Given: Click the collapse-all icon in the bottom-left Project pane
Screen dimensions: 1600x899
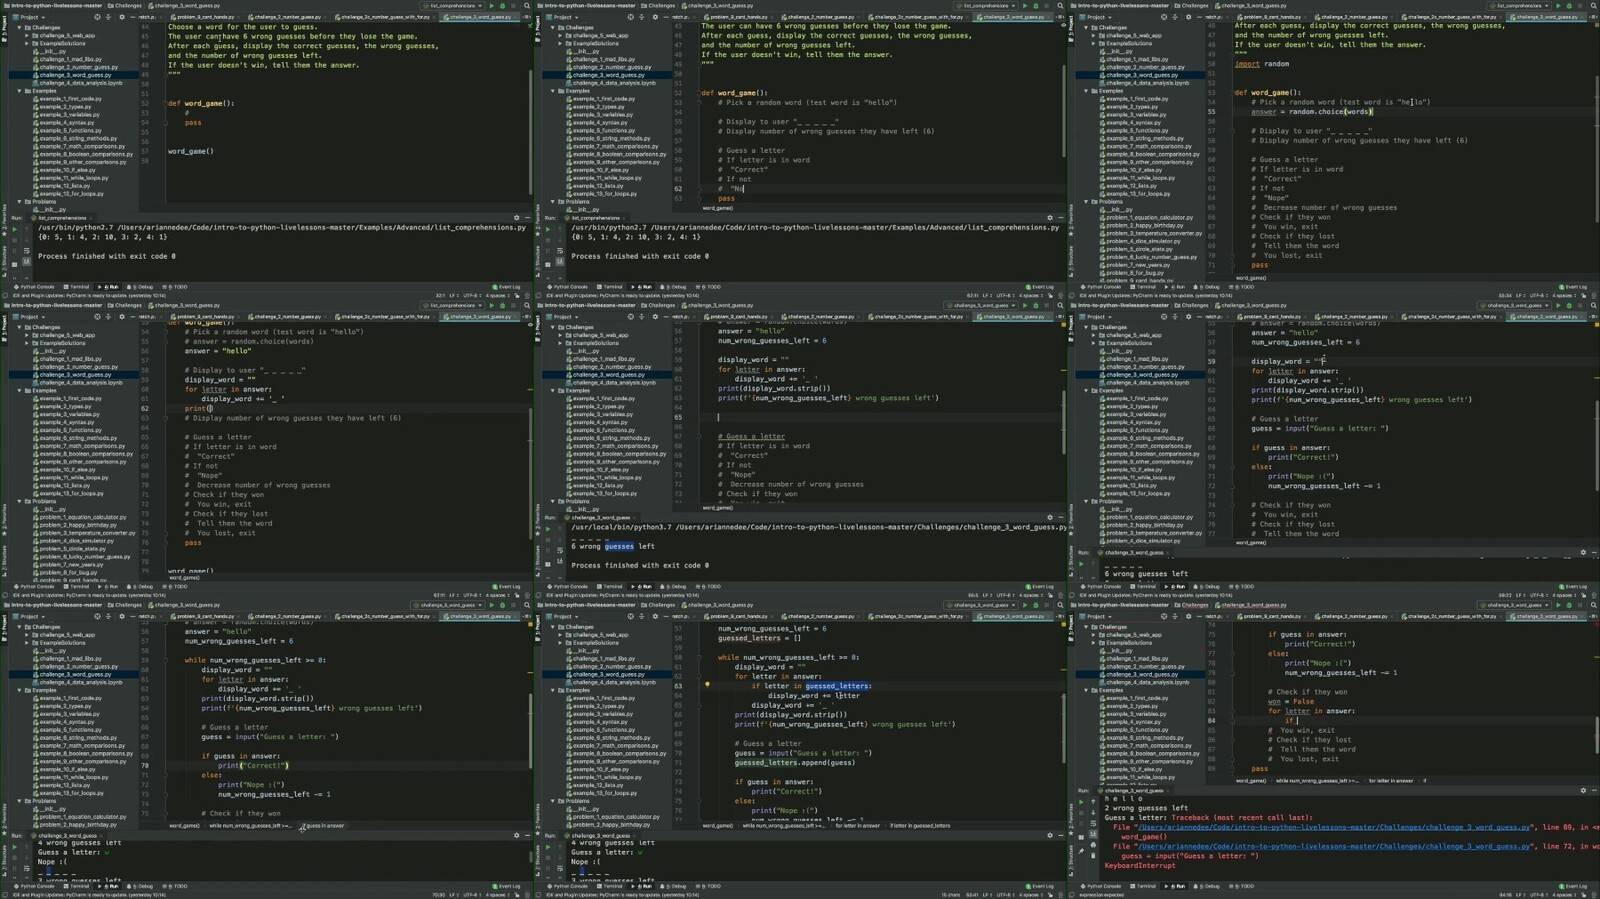Looking at the screenshot, I should point(109,617).
